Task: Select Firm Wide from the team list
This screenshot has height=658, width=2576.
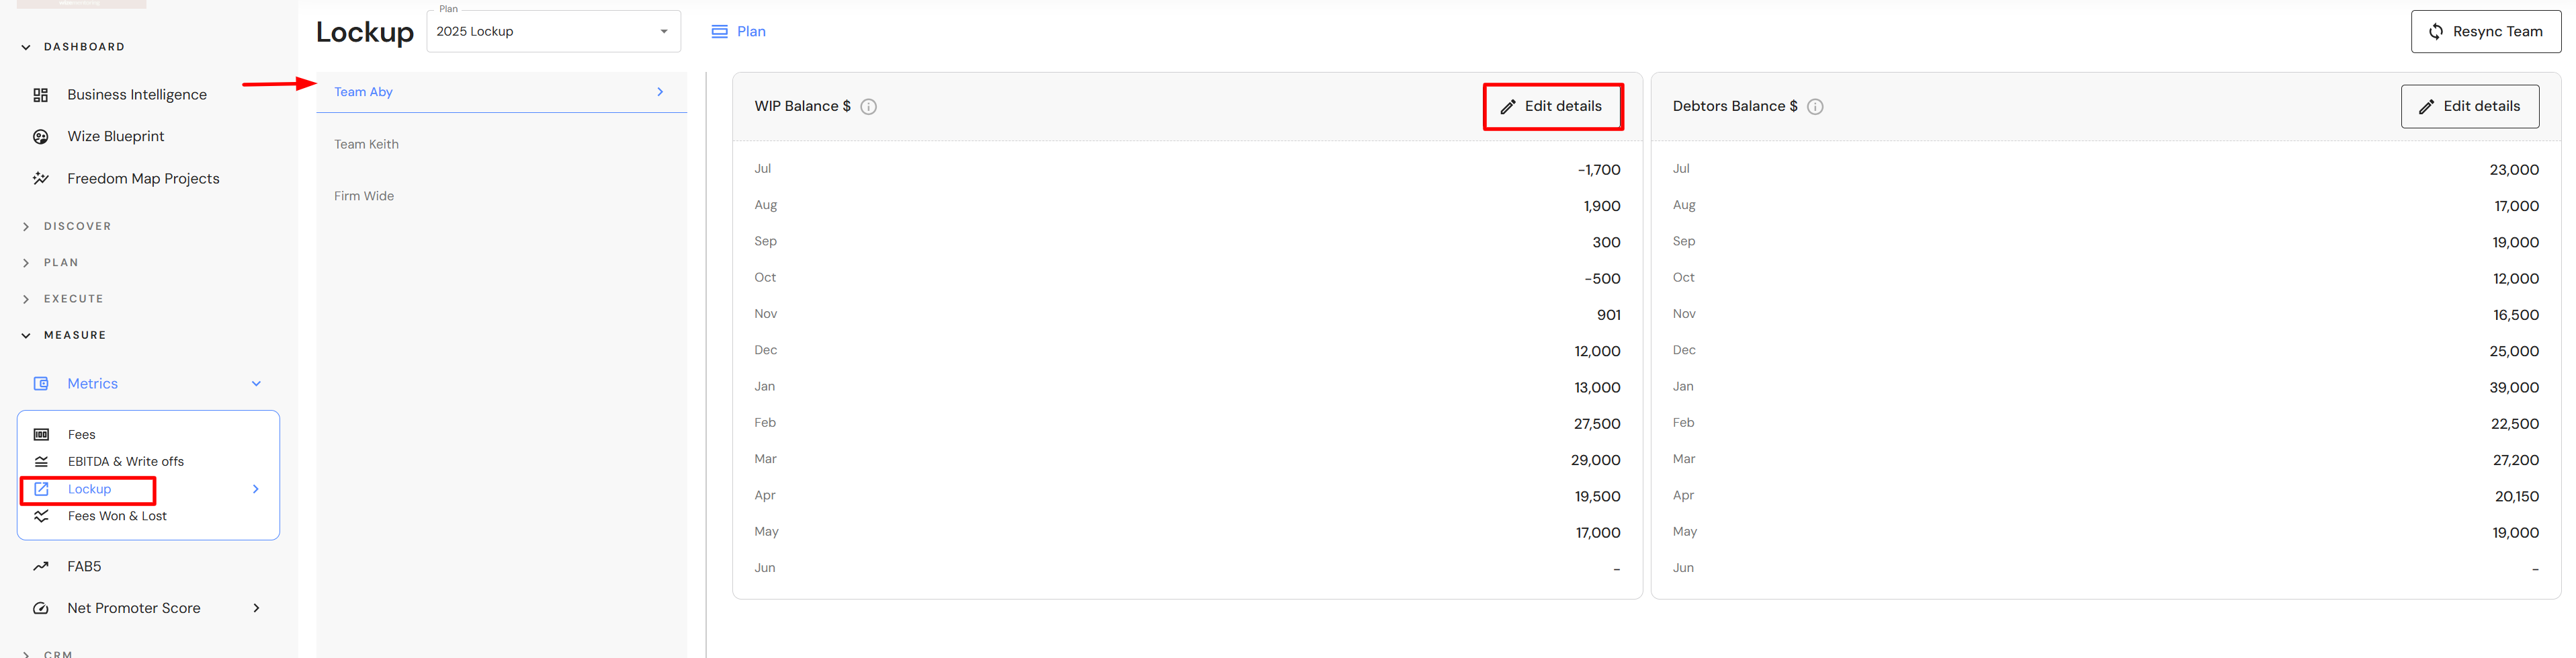Action: tap(364, 196)
